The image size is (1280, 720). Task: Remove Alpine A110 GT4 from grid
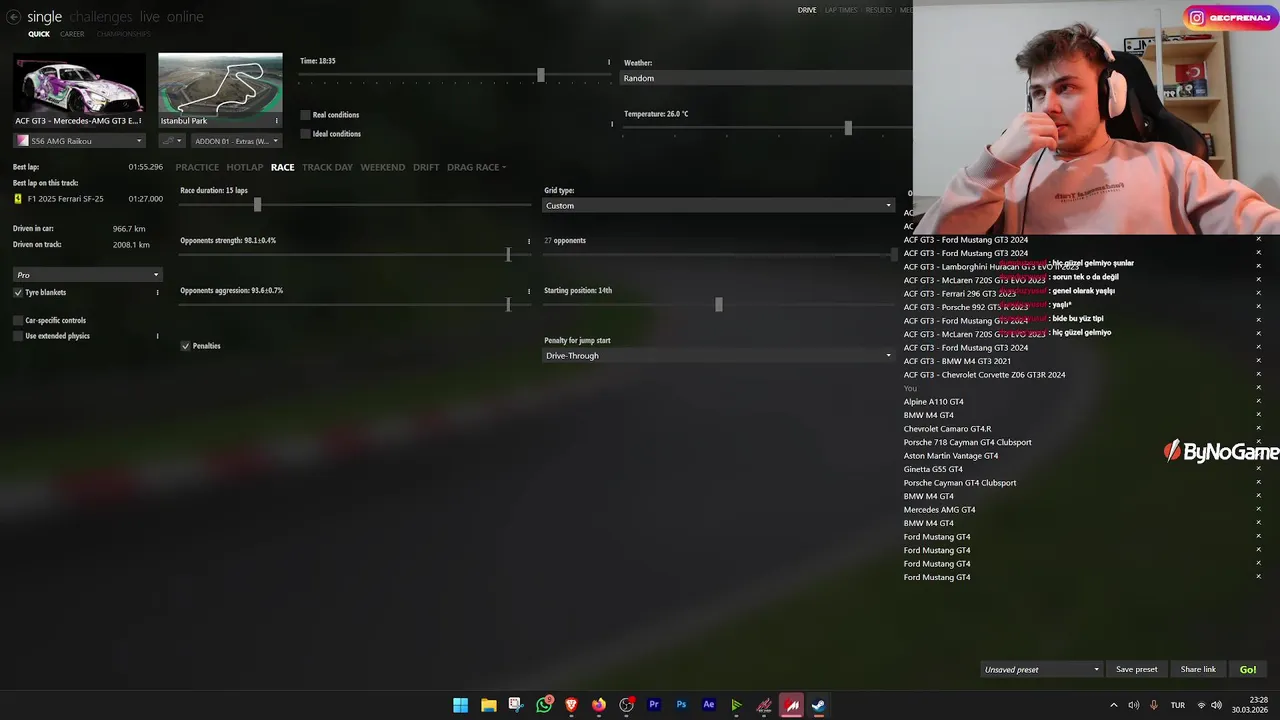(x=1259, y=402)
